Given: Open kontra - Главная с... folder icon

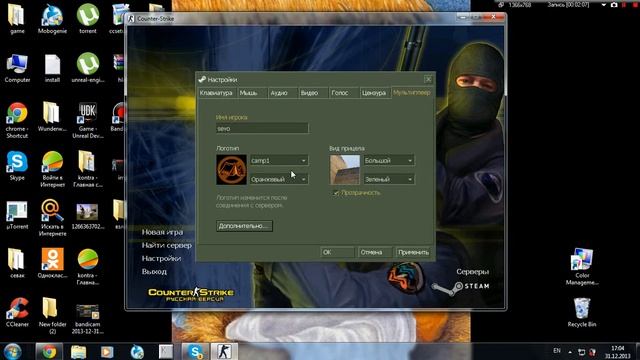Looking at the screenshot, I should coord(88,169).
